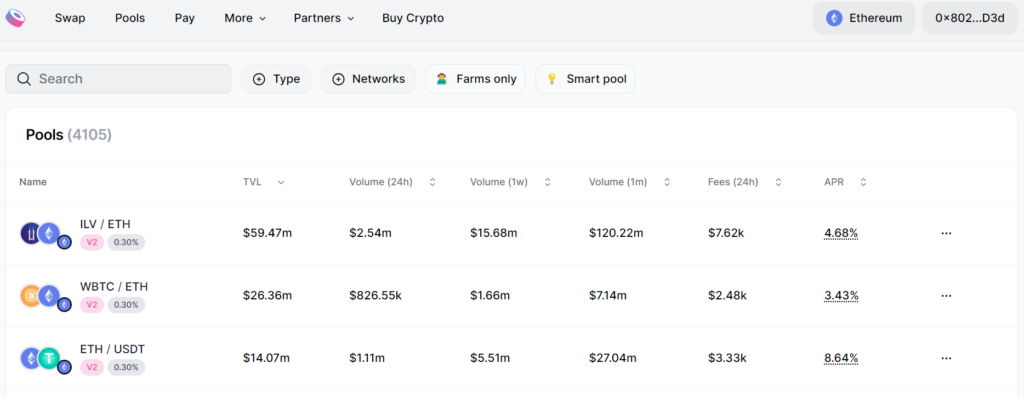Open the wallet address 0x802...D3d button
The height and width of the screenshot is (397, 1024).
point(970,18)
